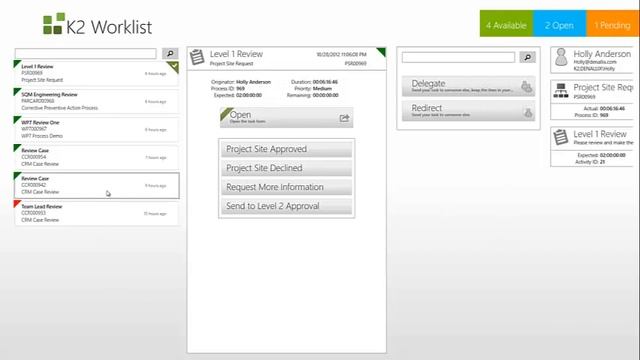Click the Process ID: 969 text in detail panel

click(228, 89)
